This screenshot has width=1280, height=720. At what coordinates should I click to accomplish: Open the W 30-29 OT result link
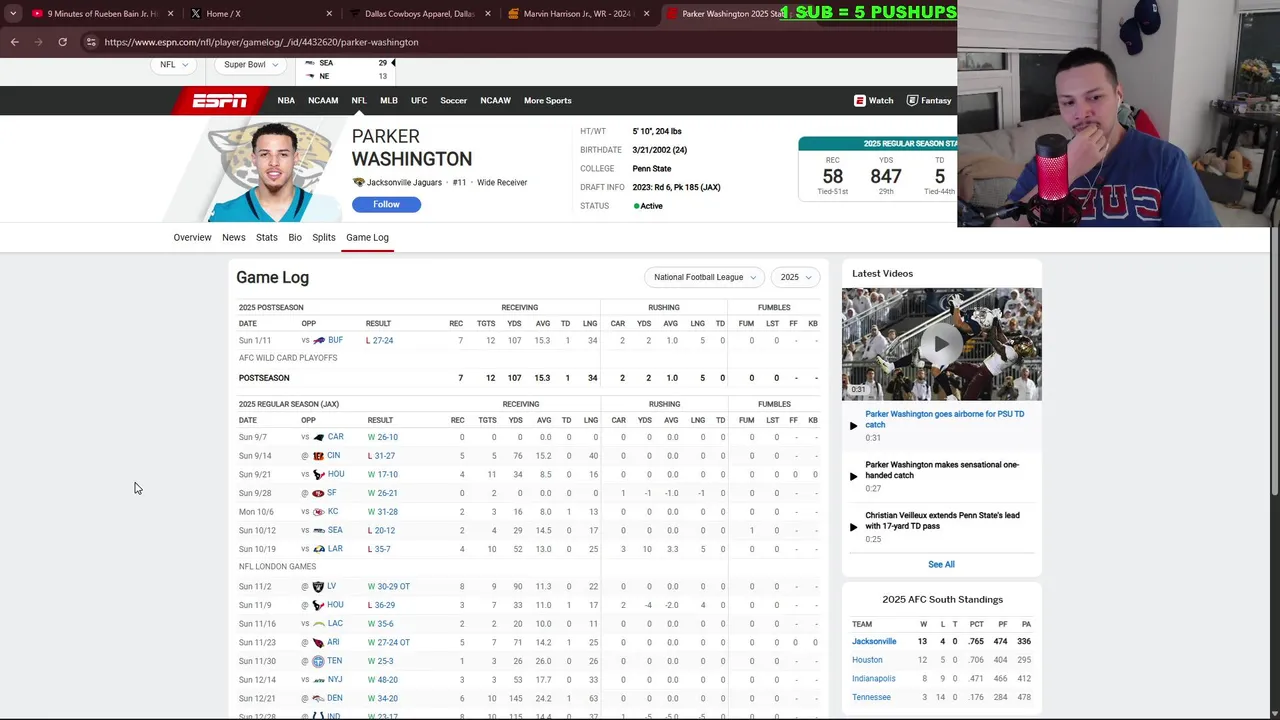[389, 587]
